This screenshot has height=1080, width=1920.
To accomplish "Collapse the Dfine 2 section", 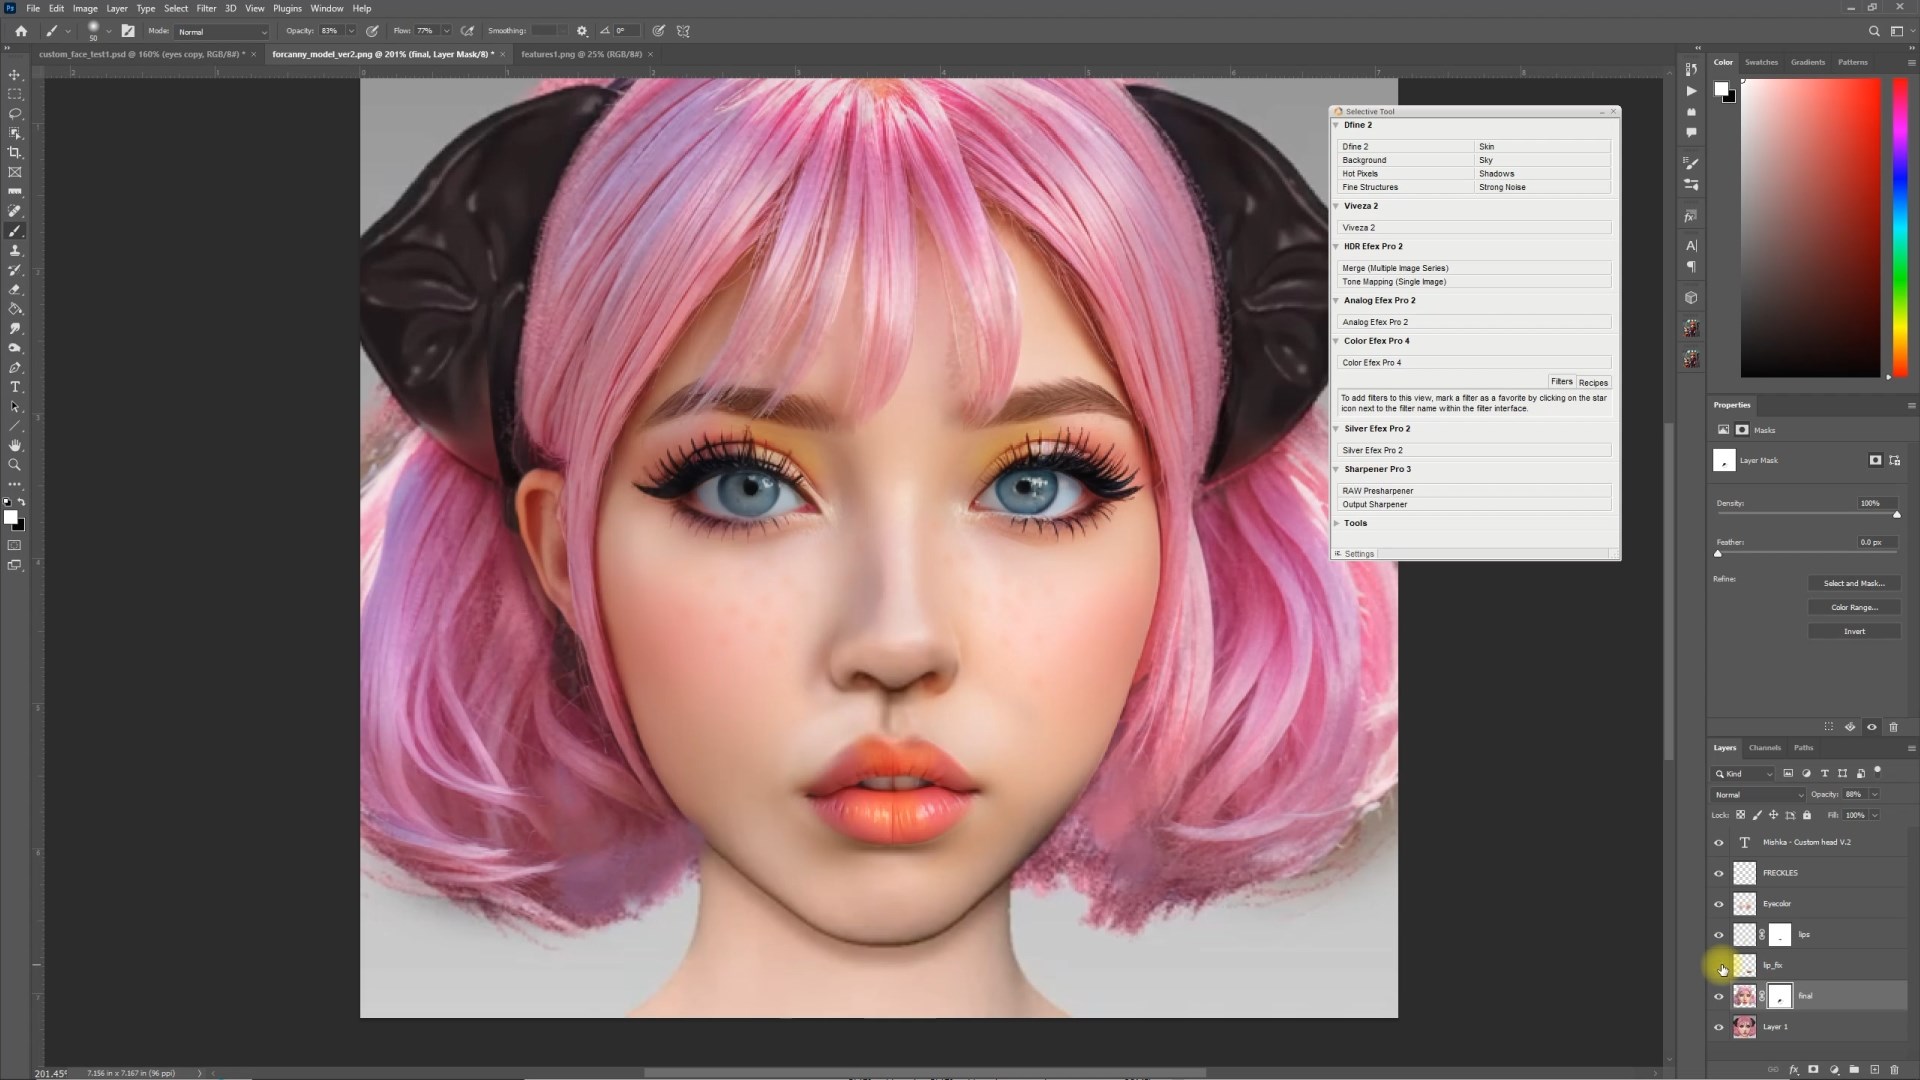I will pos(1336,126).
